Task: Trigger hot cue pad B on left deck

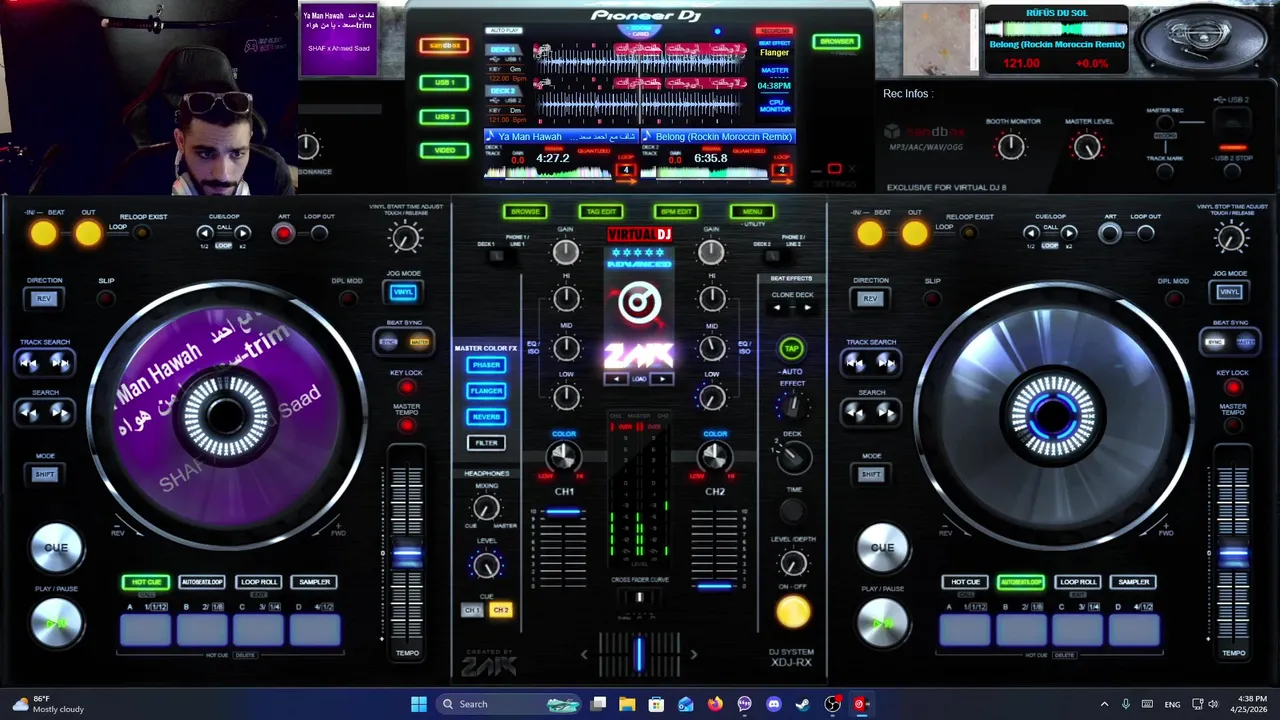Action: click(x=202, y=631)
